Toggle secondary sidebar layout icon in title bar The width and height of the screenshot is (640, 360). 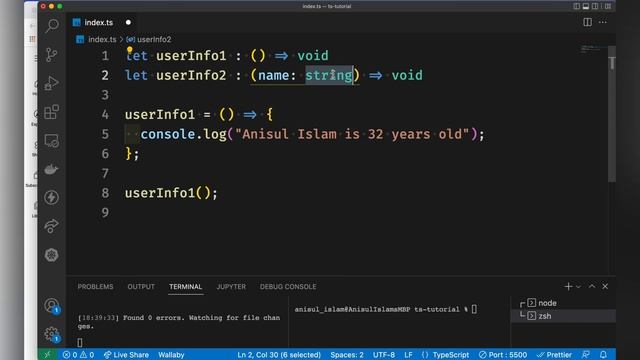(x=595, y=6)
